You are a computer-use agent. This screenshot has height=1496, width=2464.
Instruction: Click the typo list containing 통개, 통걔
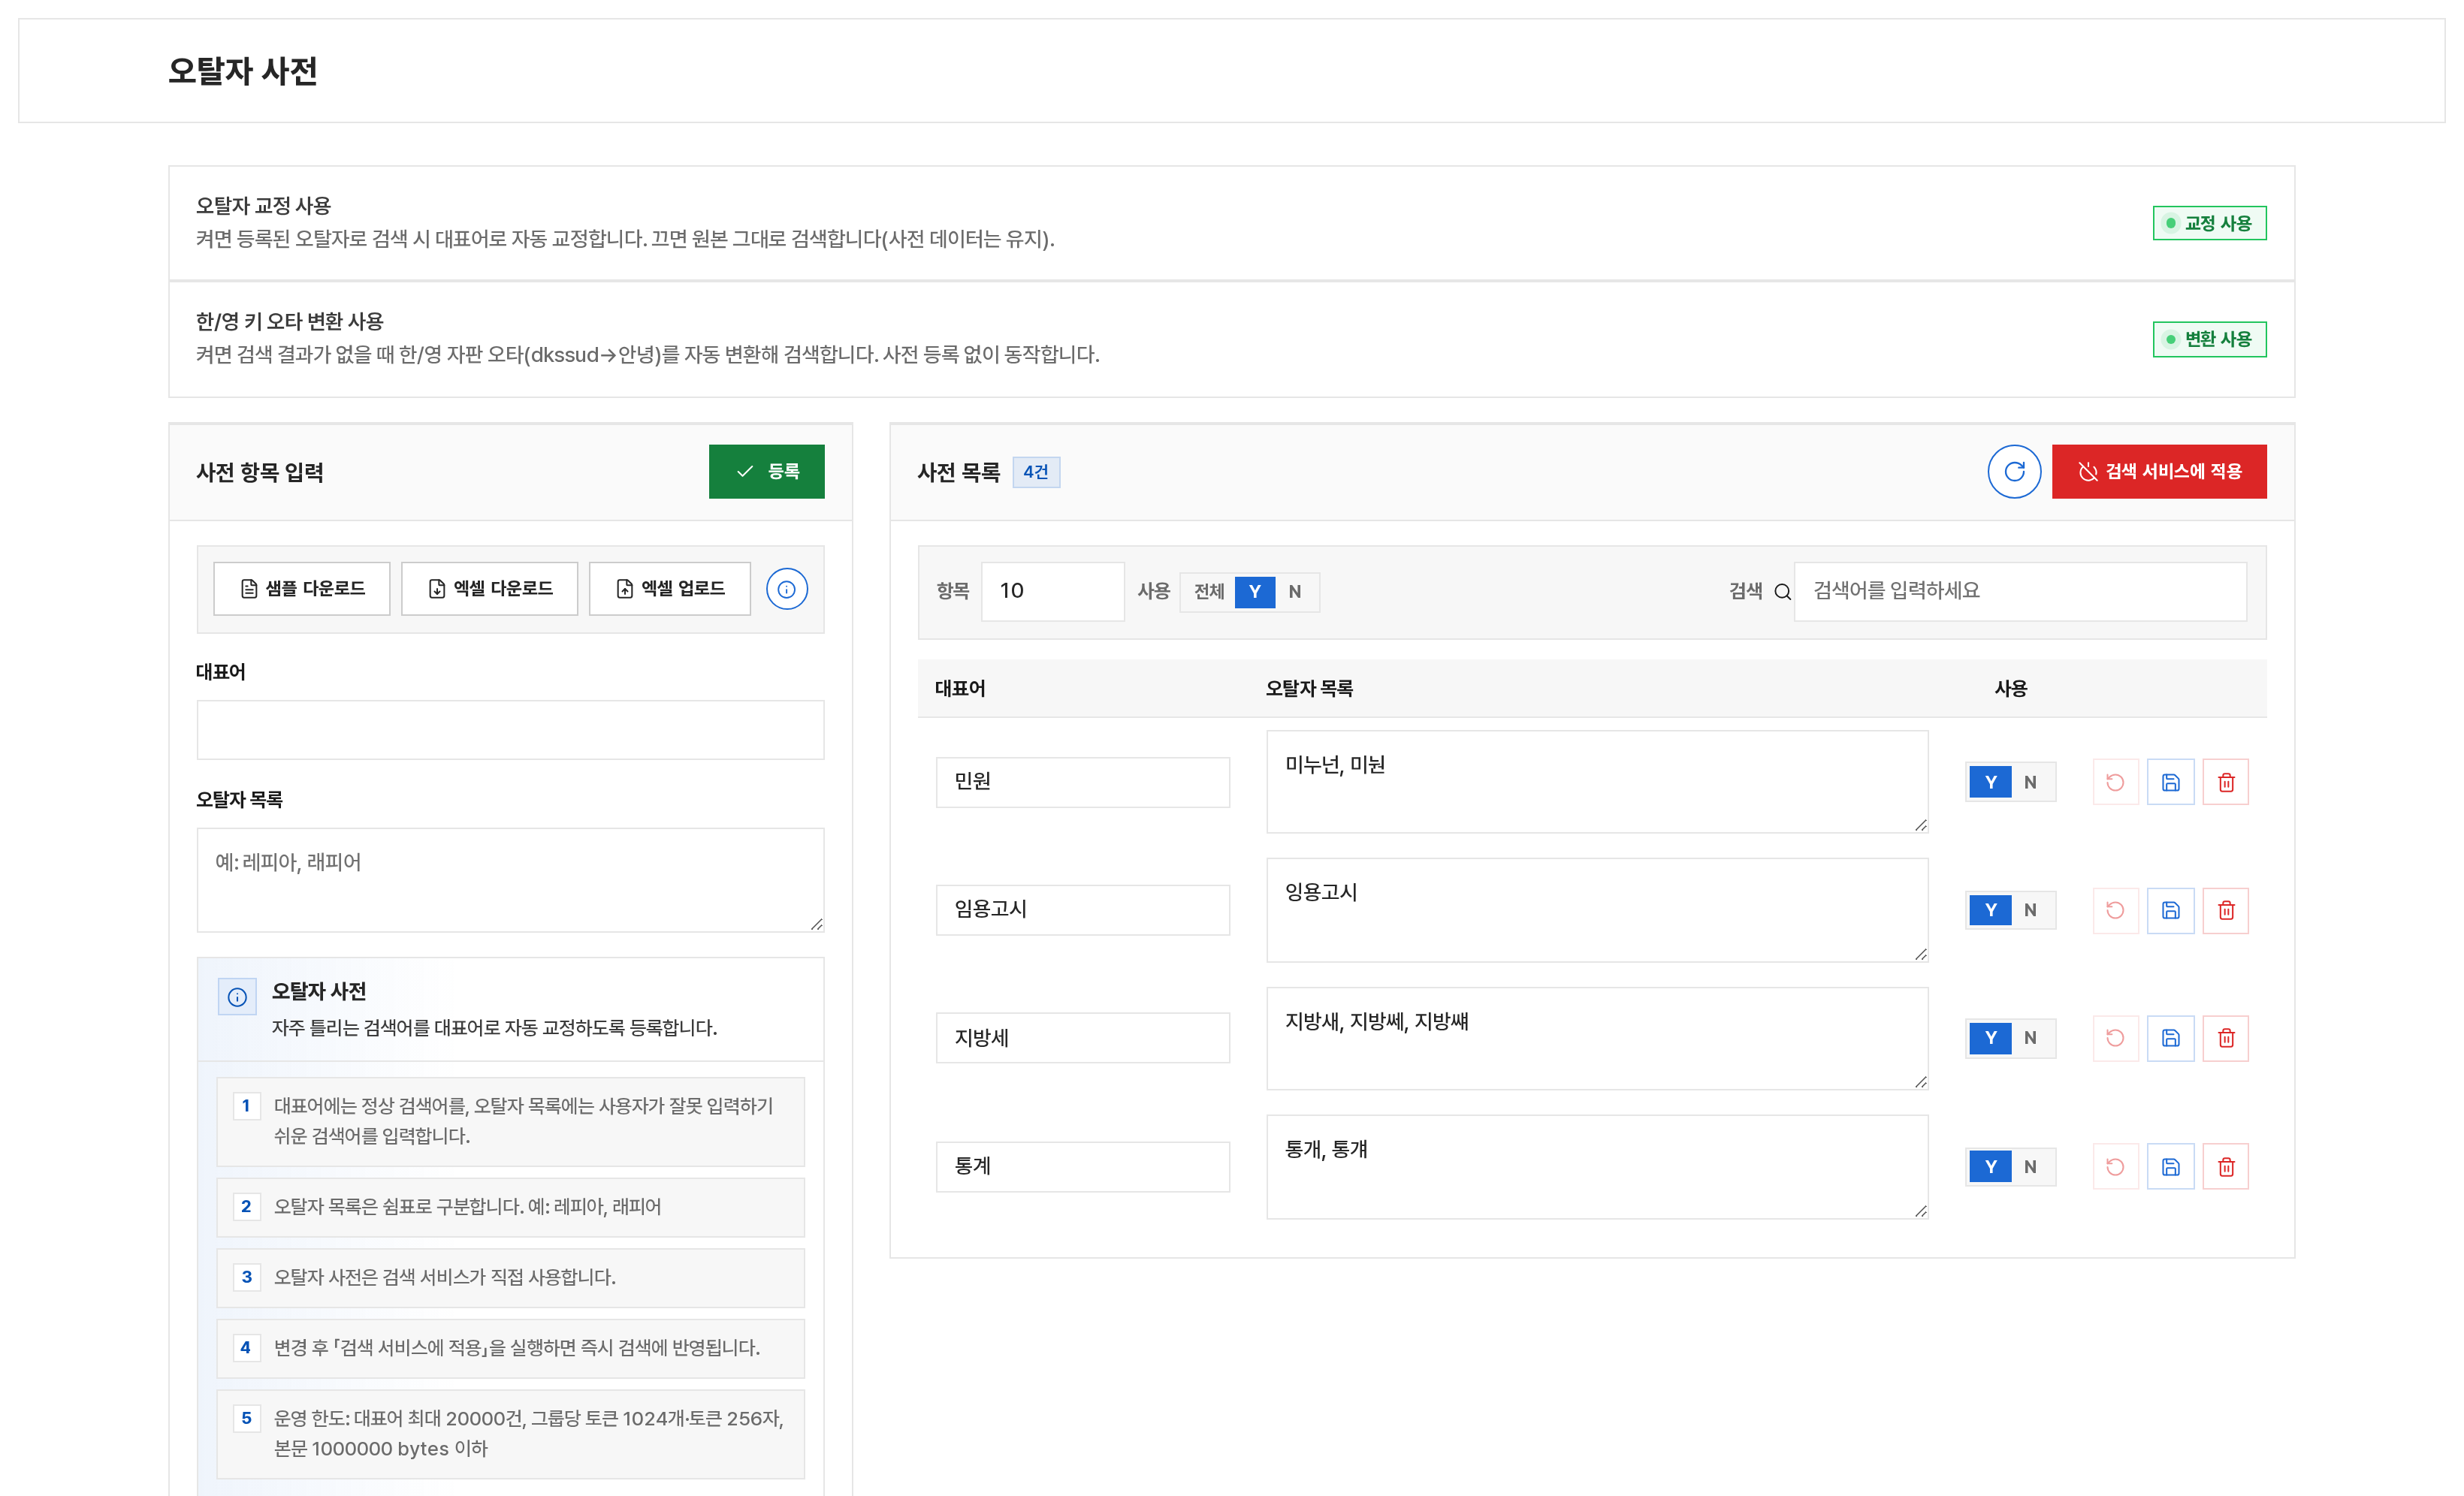[1597, 1166]
